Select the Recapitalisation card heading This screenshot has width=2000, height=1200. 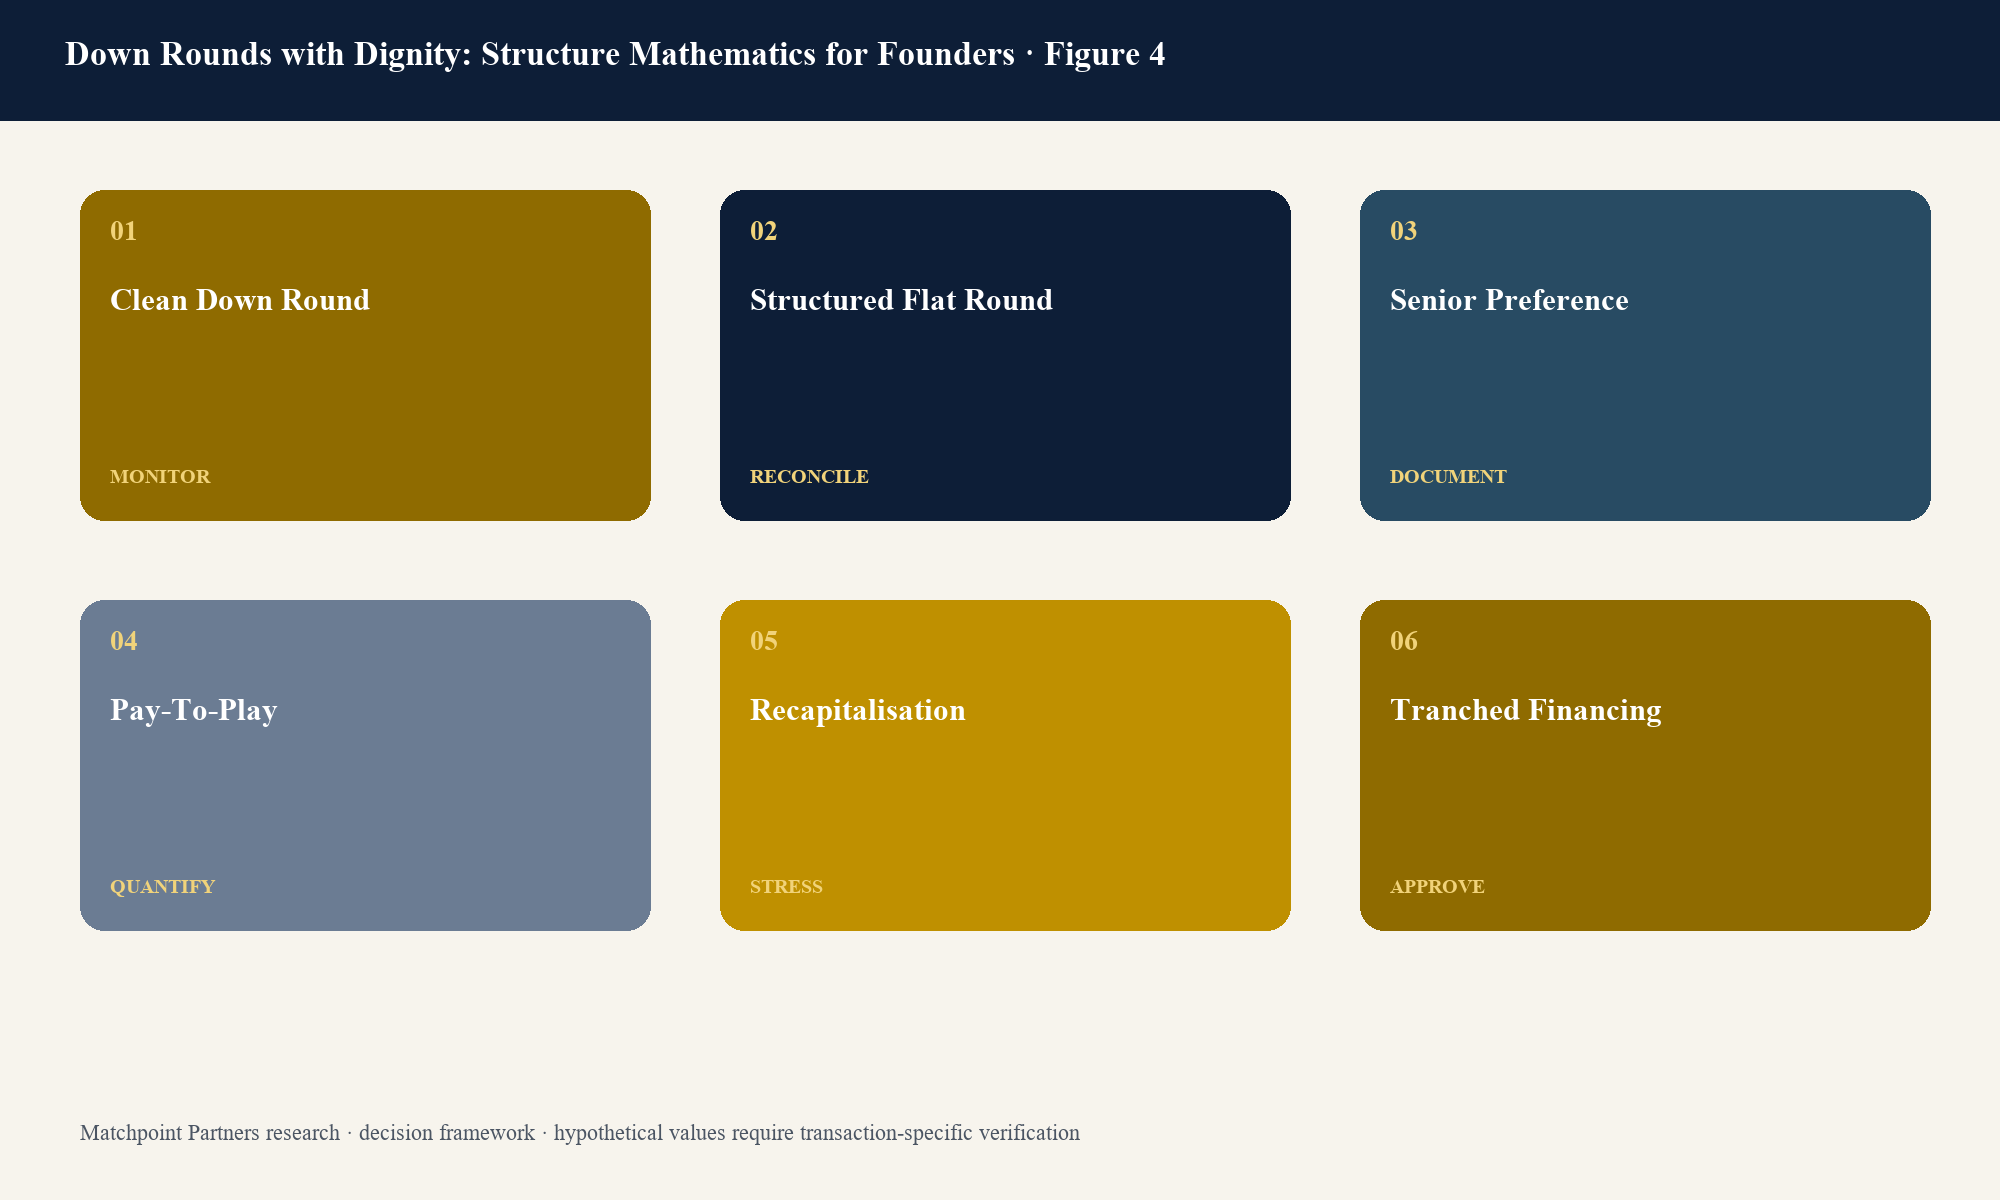(858, 710)
